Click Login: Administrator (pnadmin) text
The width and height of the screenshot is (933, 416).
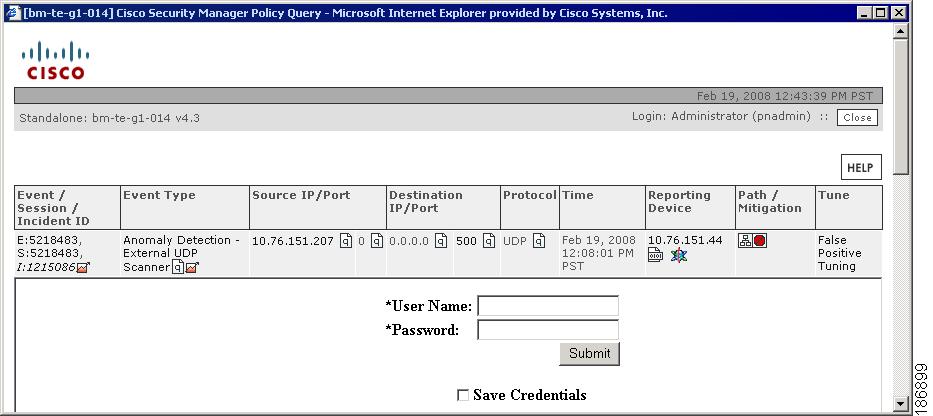[x=721, y=117]
